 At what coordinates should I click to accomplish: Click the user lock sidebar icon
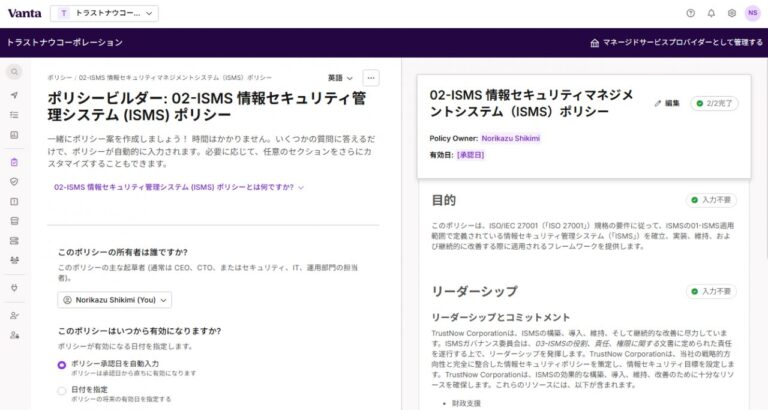click(x=14, y=335)
